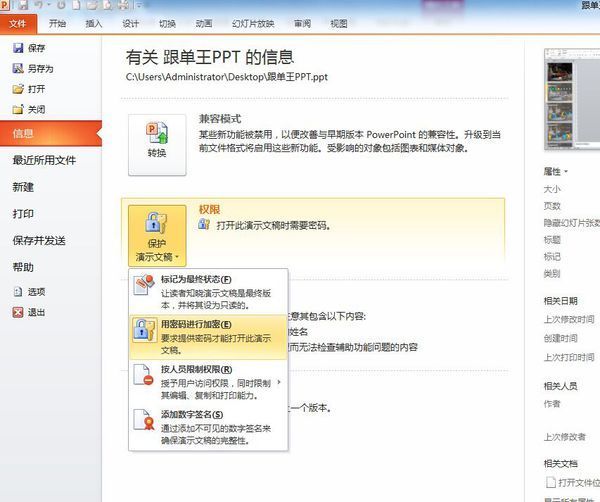Screen dimensions: 600x502
Task: Close the presentation with 关闭
Action: pyautogui.click(x=18, y=109)
